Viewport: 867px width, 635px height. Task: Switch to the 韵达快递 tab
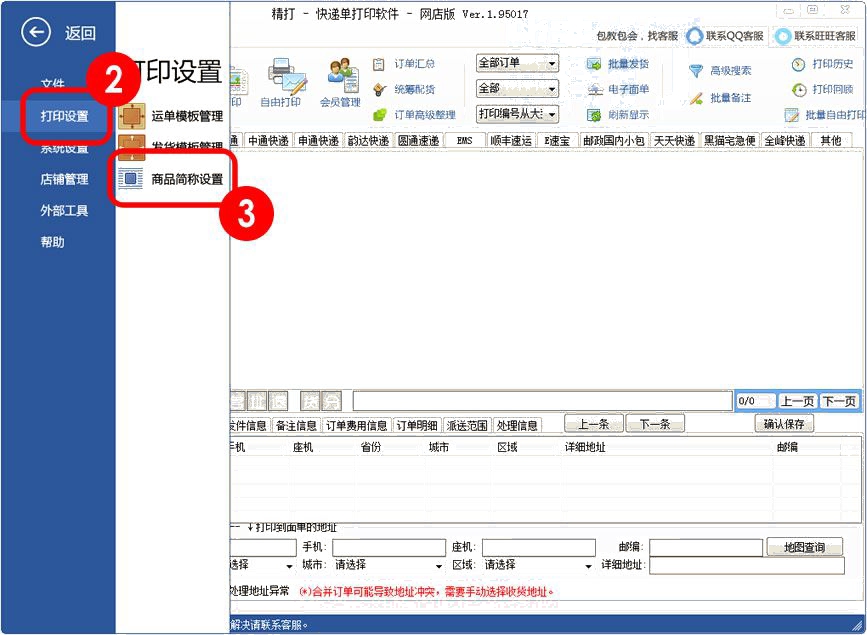click(368, 140)
